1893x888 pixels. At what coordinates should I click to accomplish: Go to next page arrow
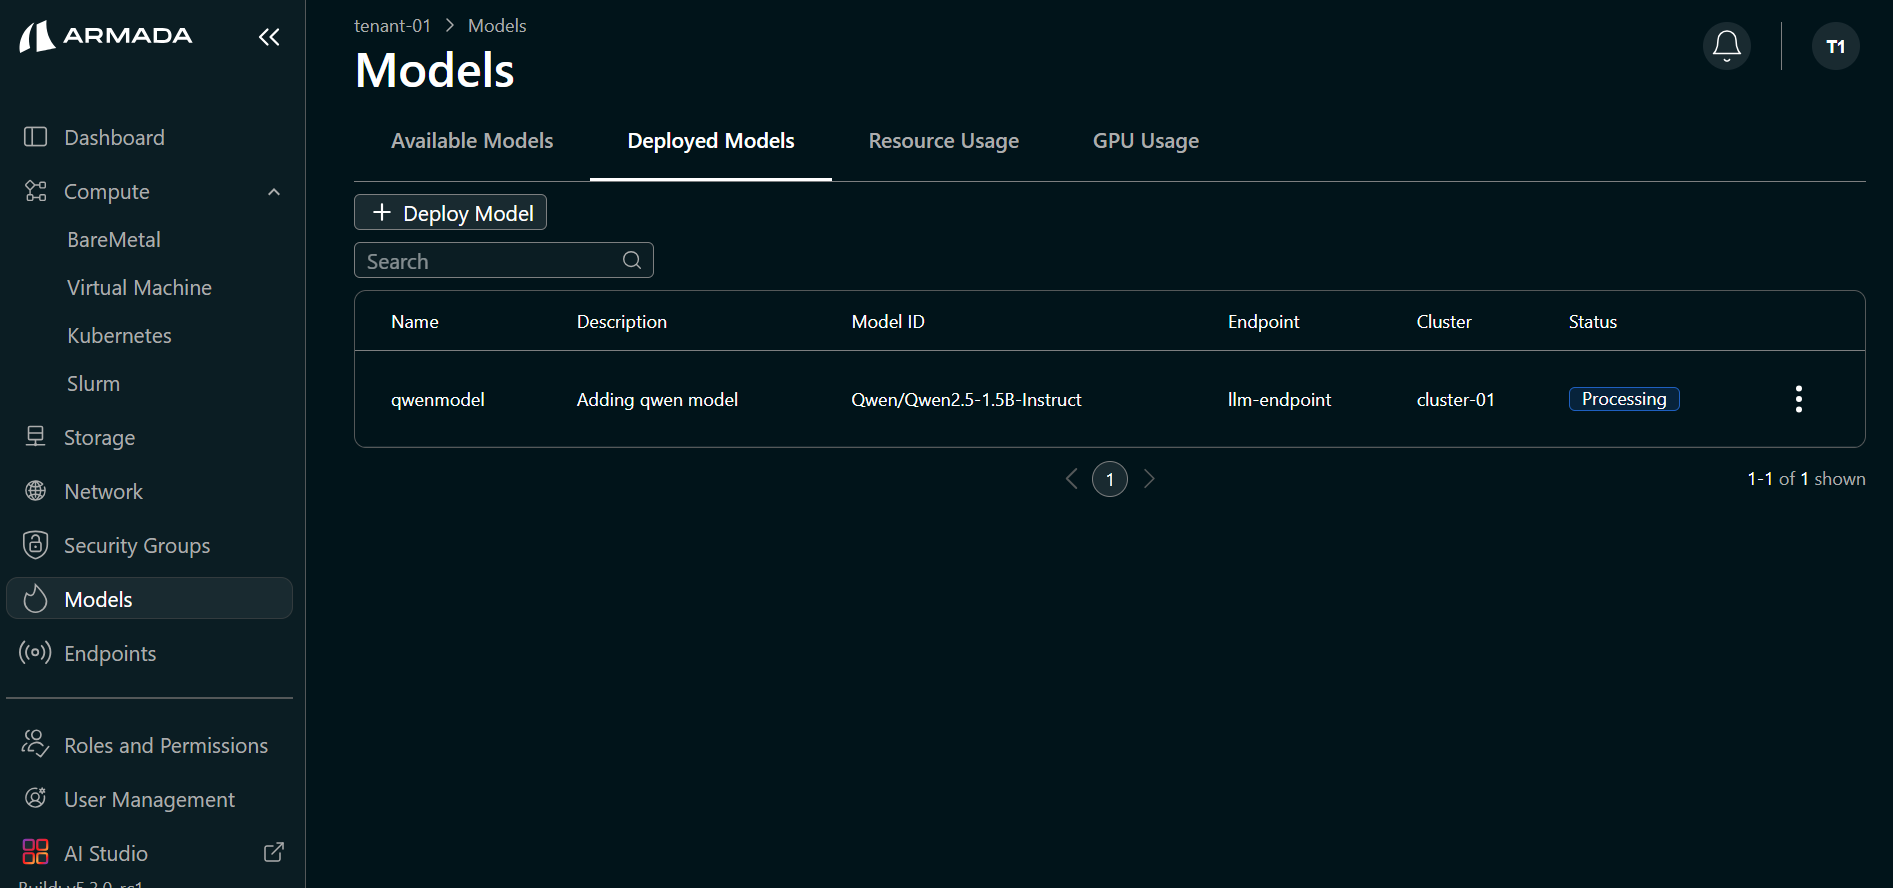(x=1149, y=479)
